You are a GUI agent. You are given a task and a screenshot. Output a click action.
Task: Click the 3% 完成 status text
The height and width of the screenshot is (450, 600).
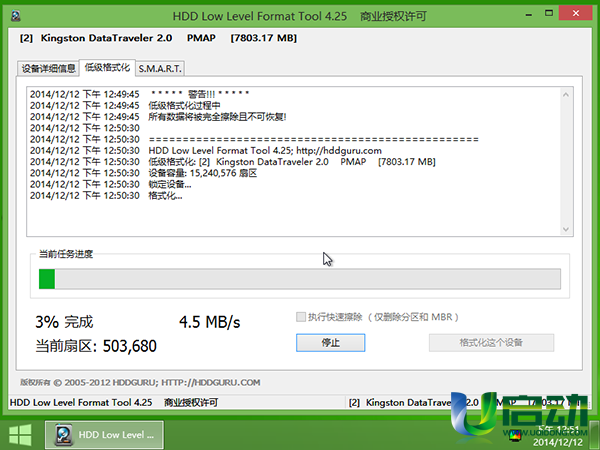(64, 322)
